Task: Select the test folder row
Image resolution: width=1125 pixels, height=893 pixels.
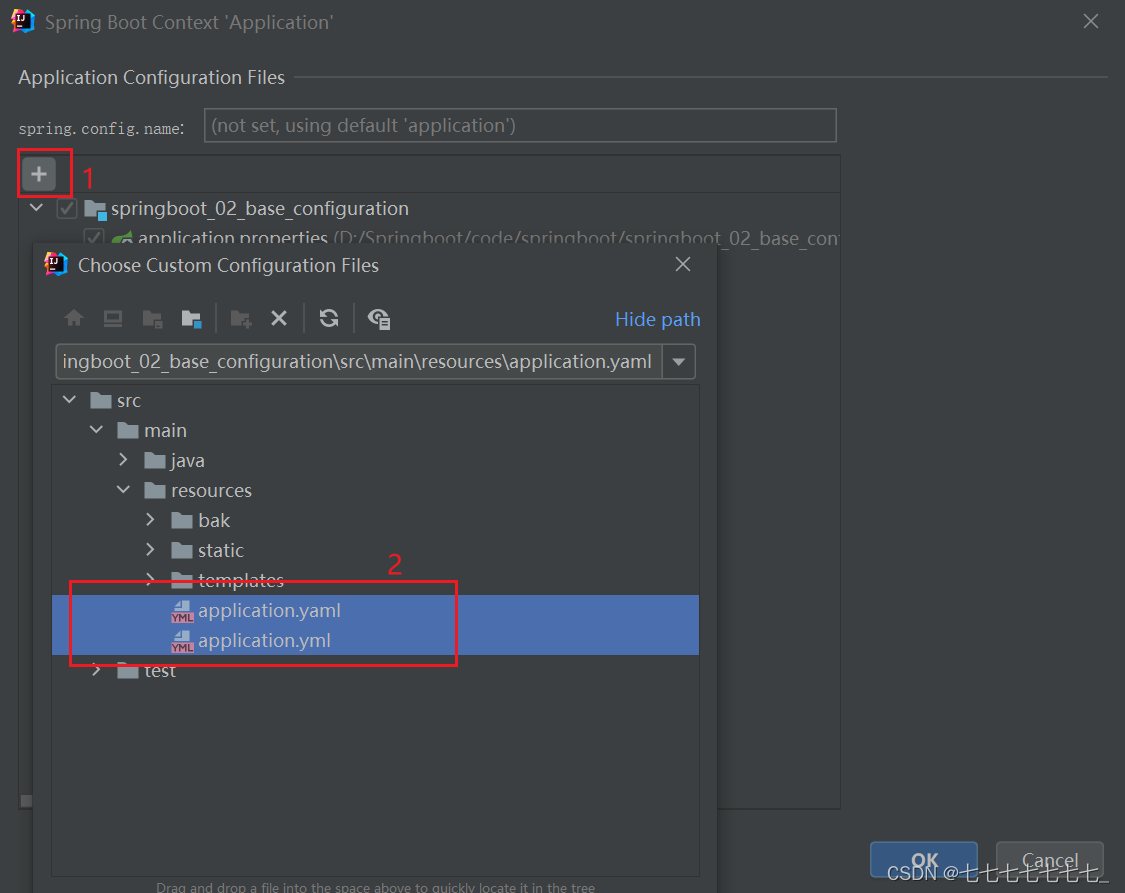Action: coord(375,671)
